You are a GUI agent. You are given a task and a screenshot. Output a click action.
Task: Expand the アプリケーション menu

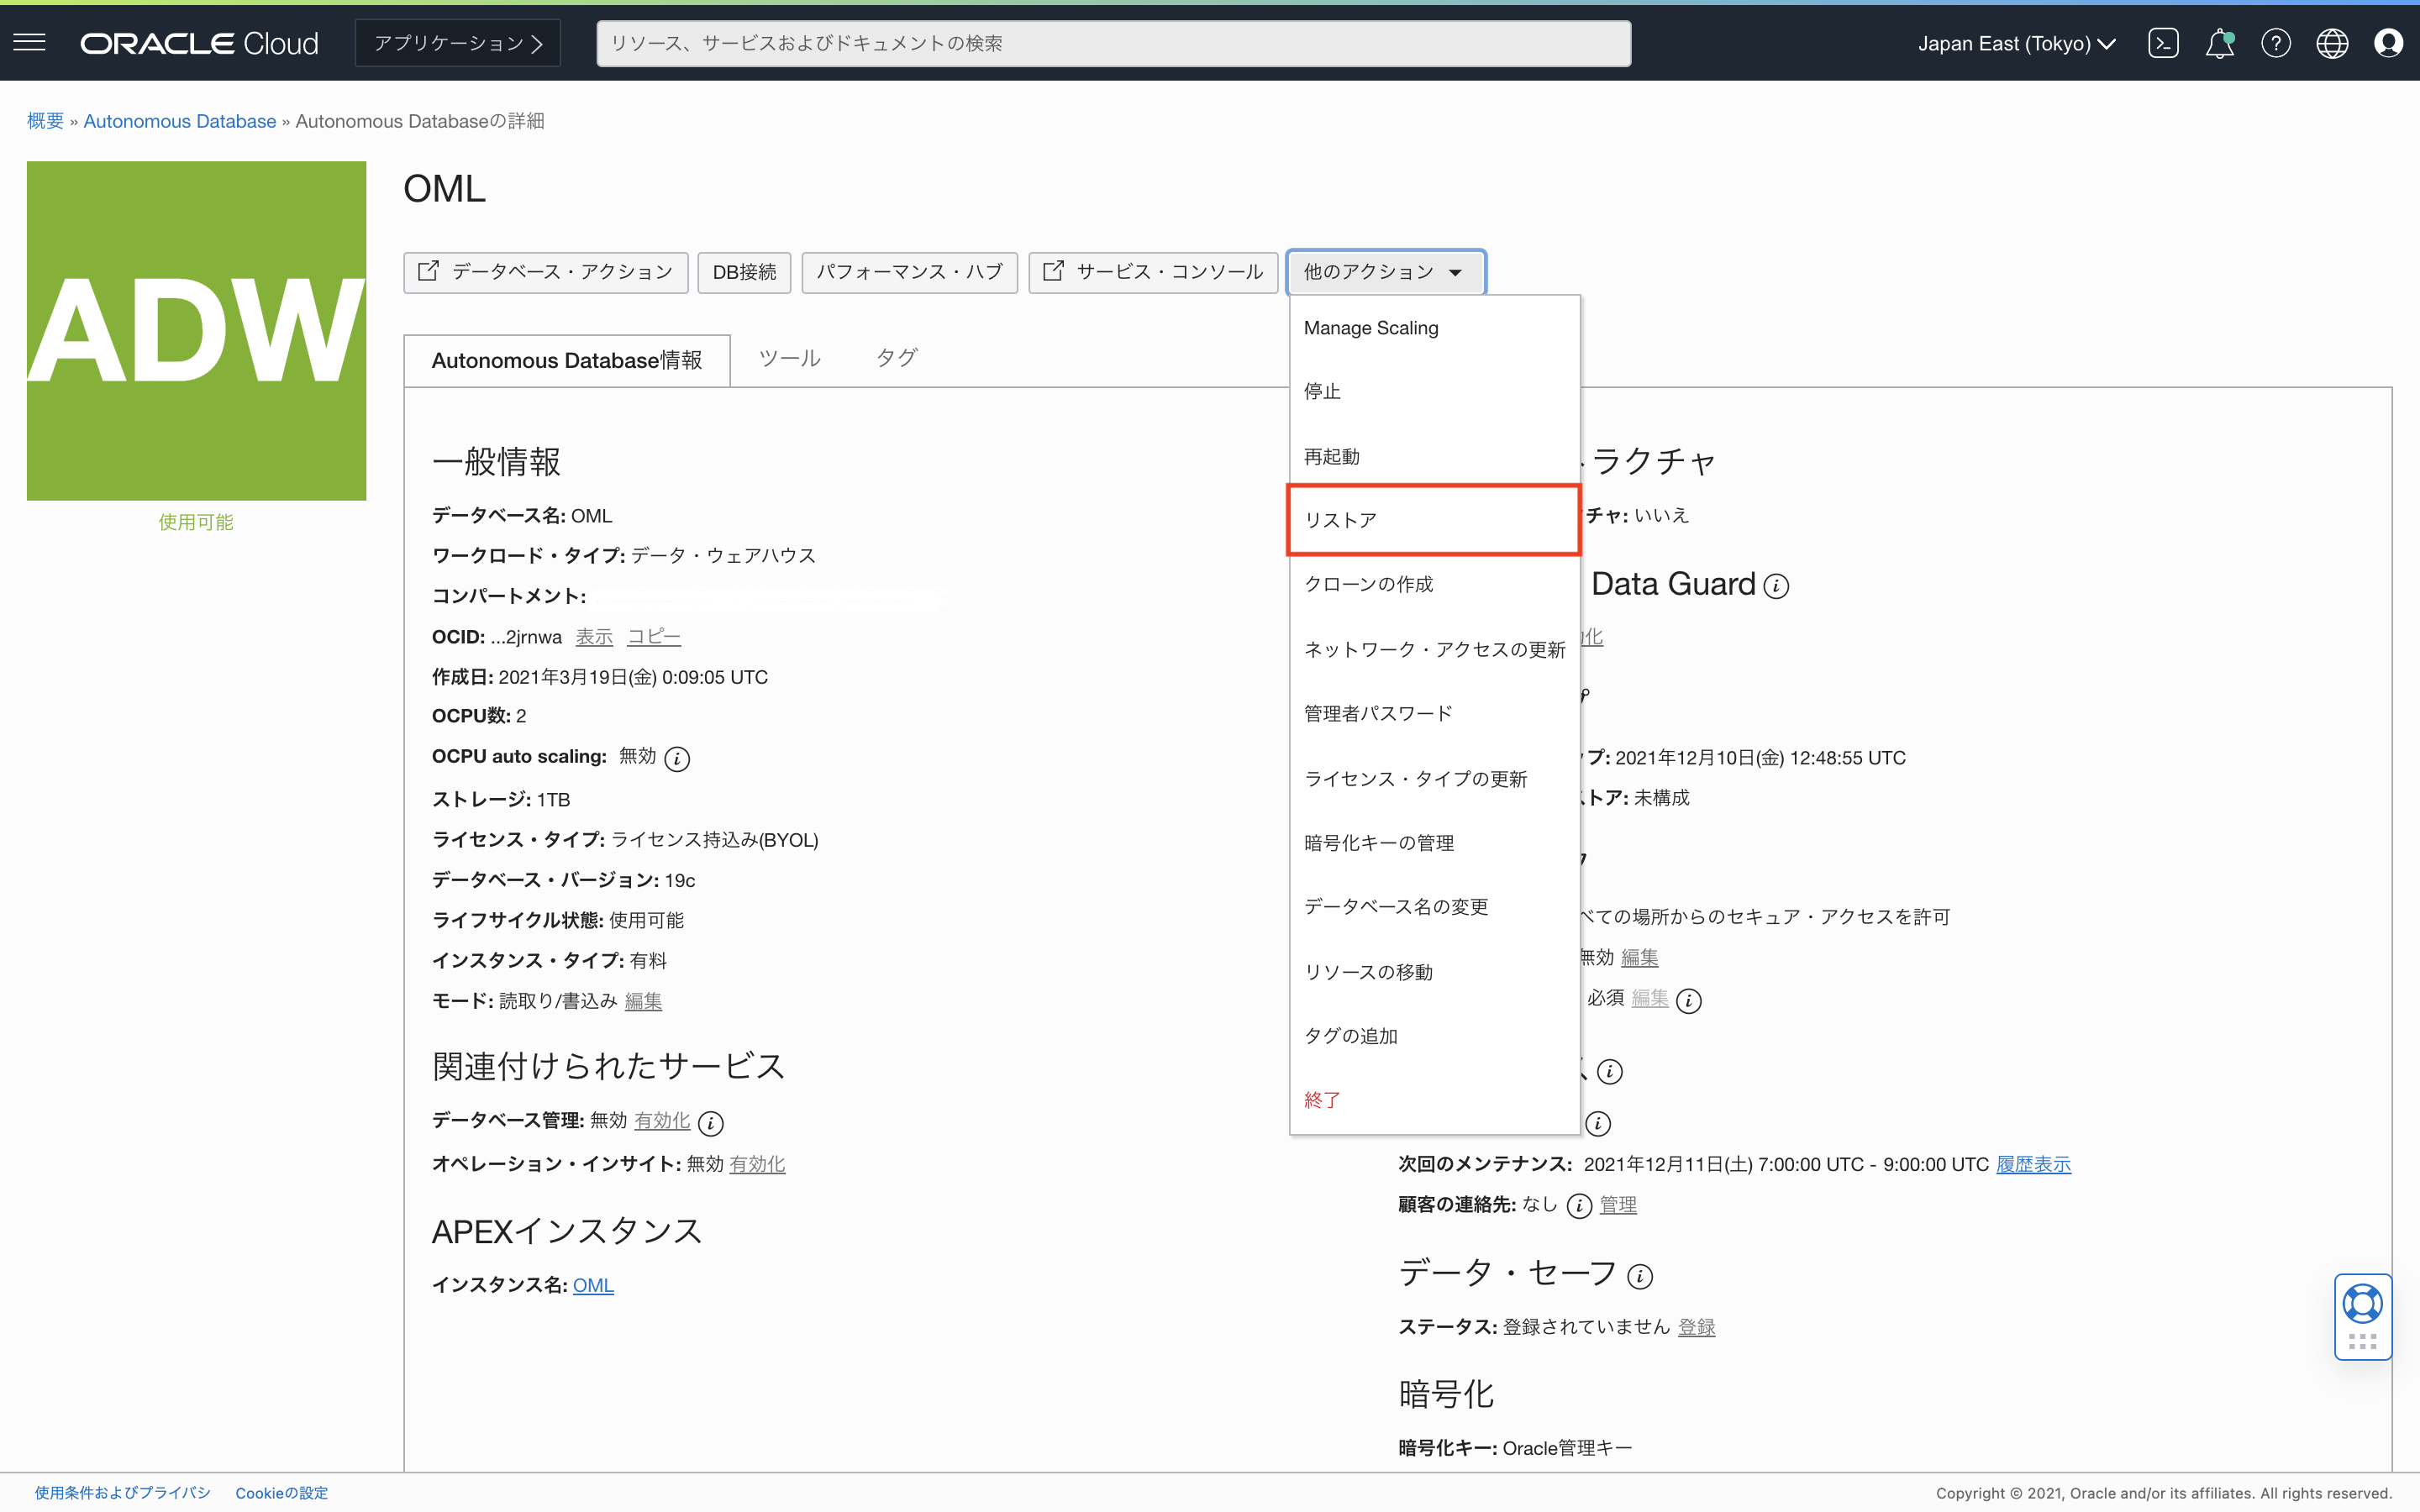click(458, 43)
